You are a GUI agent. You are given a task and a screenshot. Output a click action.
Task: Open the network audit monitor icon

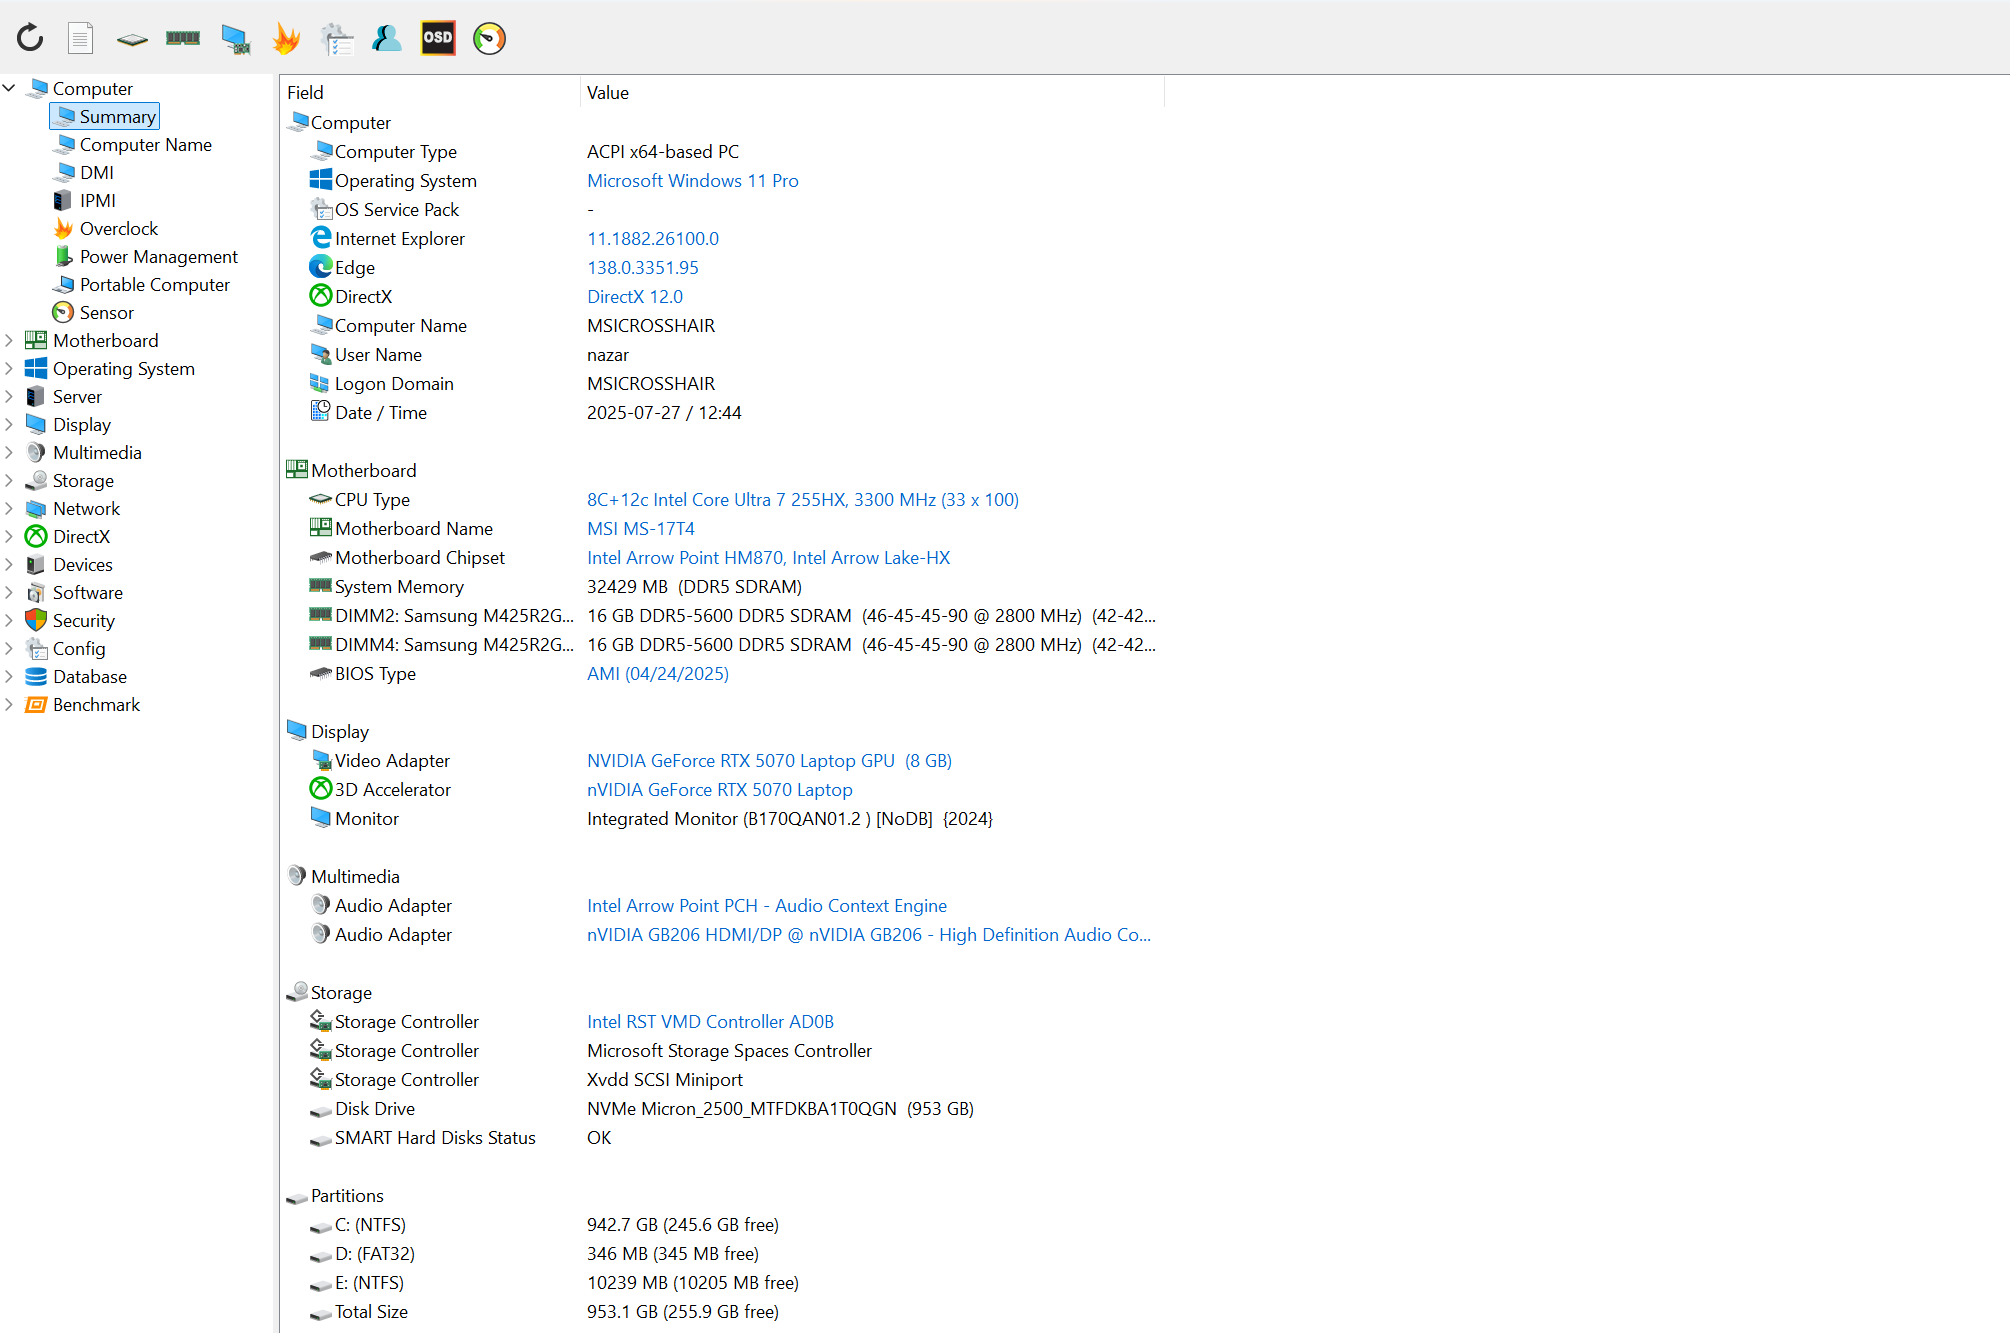point(235,38)
